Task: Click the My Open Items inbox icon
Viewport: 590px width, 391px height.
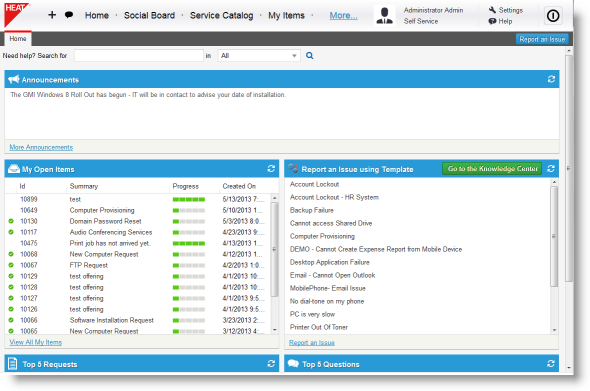Action: point(14,169)
